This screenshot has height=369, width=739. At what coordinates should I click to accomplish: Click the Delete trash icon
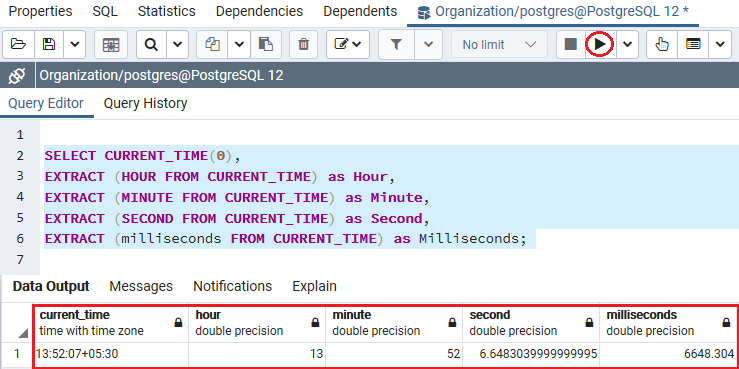[304, 45]
